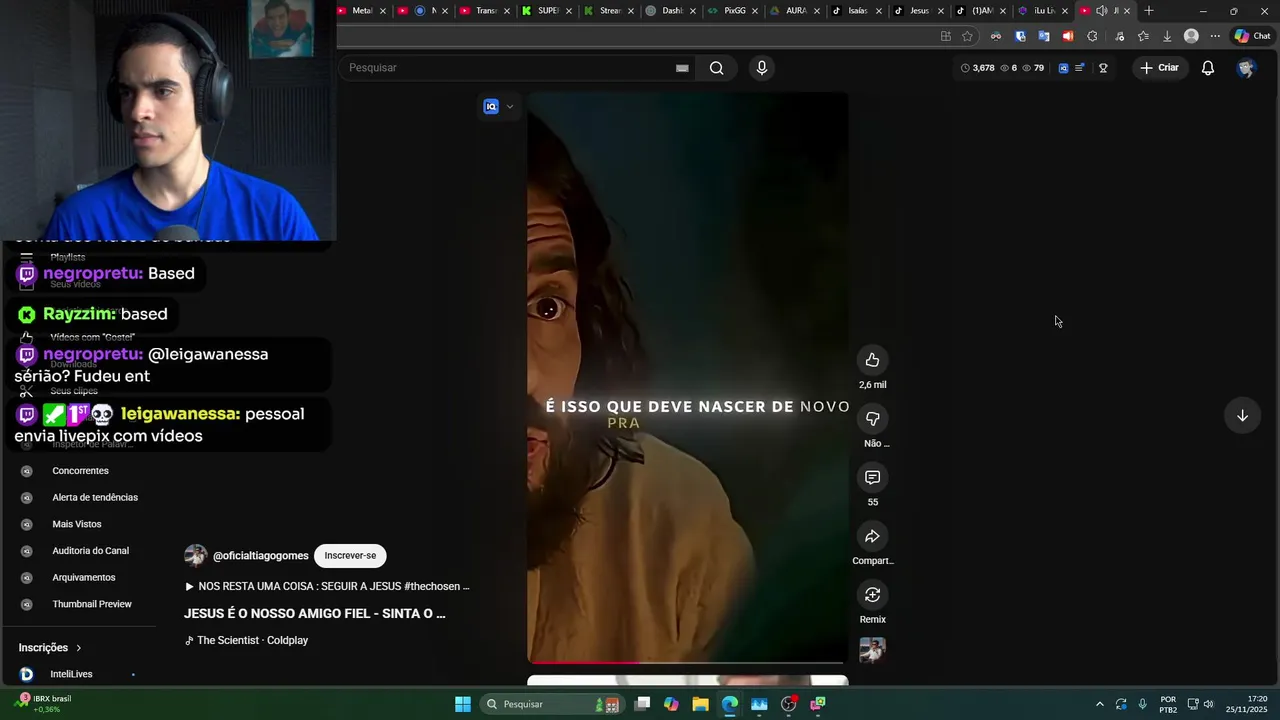Share the Short with Compartilhar icon
Image resolution: width=1280 pixels, height=720 pixels.
coord(872,537)
